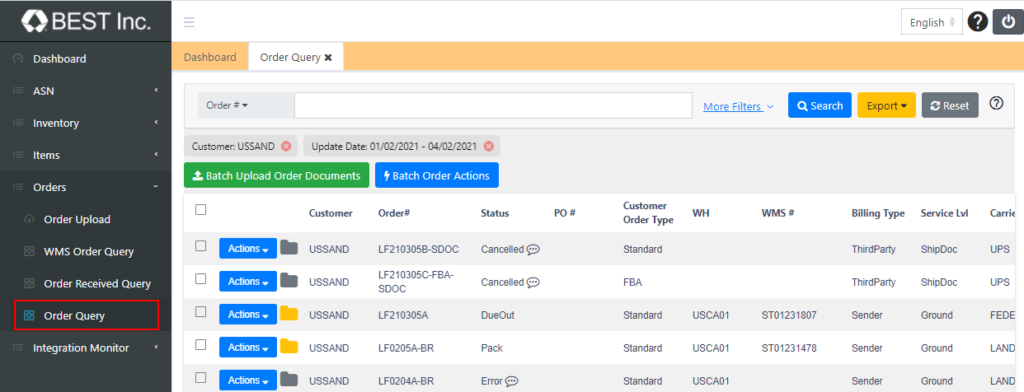Open Actions dropdown for LF210305B-SDOC

[248, 248]
